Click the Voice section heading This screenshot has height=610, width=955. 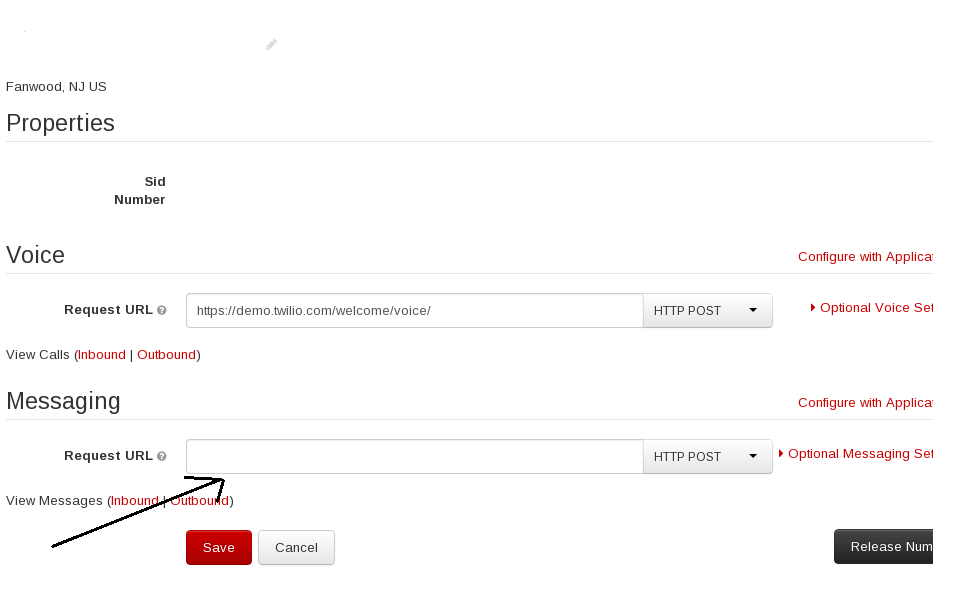point(35,255)
